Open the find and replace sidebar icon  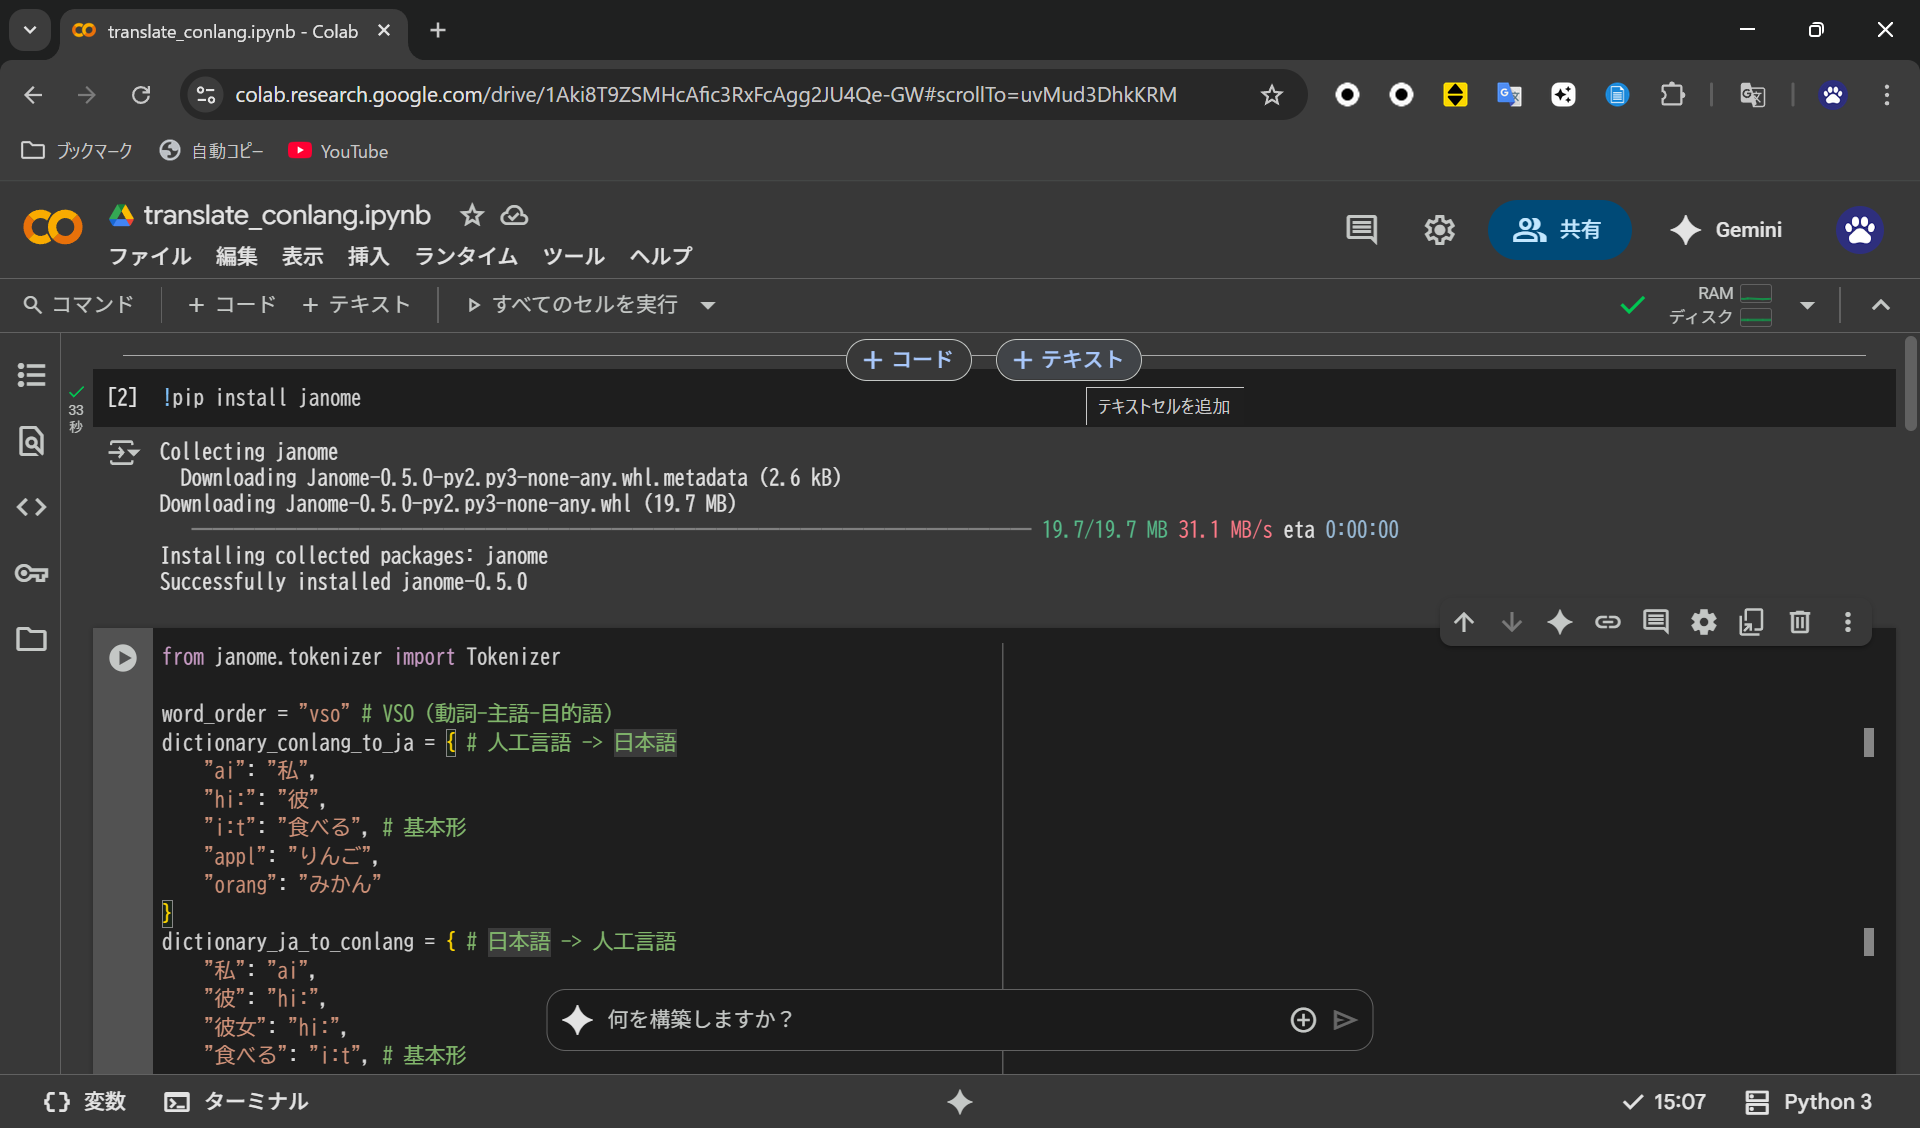[x=31, y=441]
